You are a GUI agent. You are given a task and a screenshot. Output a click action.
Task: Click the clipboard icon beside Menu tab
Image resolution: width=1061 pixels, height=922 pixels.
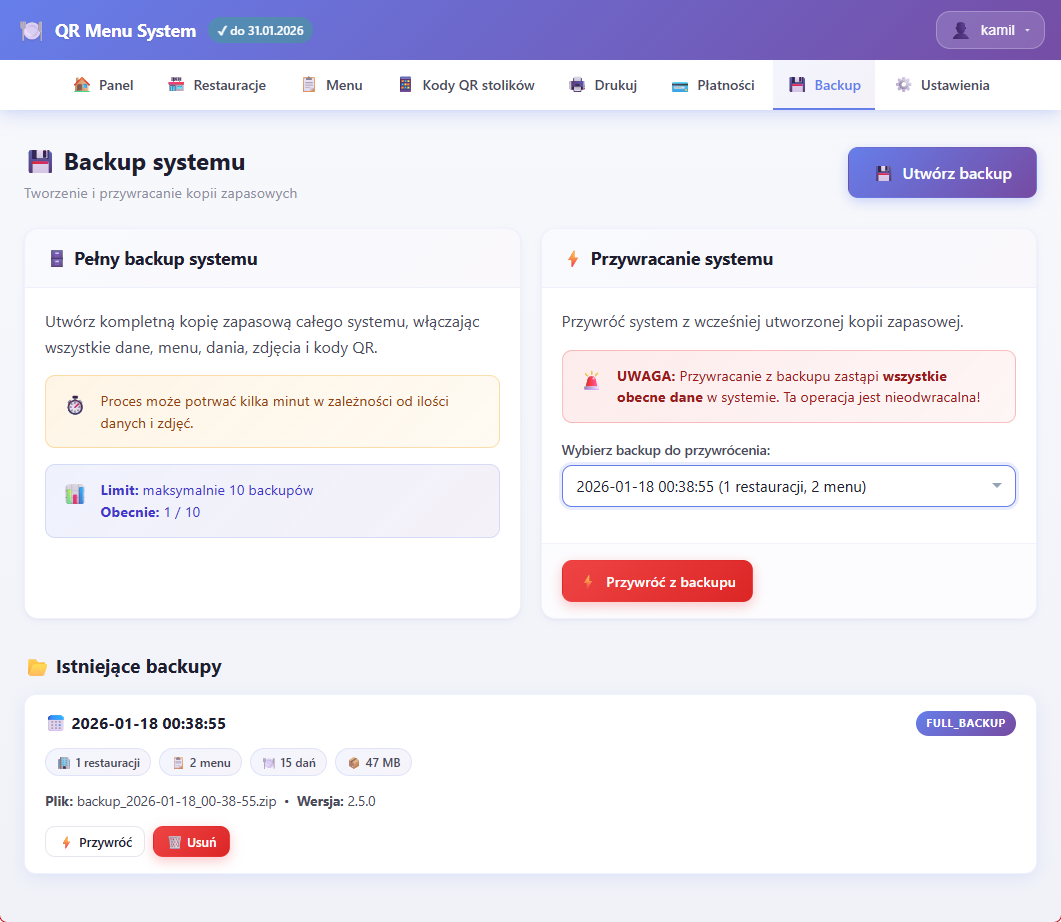(309, 85)
